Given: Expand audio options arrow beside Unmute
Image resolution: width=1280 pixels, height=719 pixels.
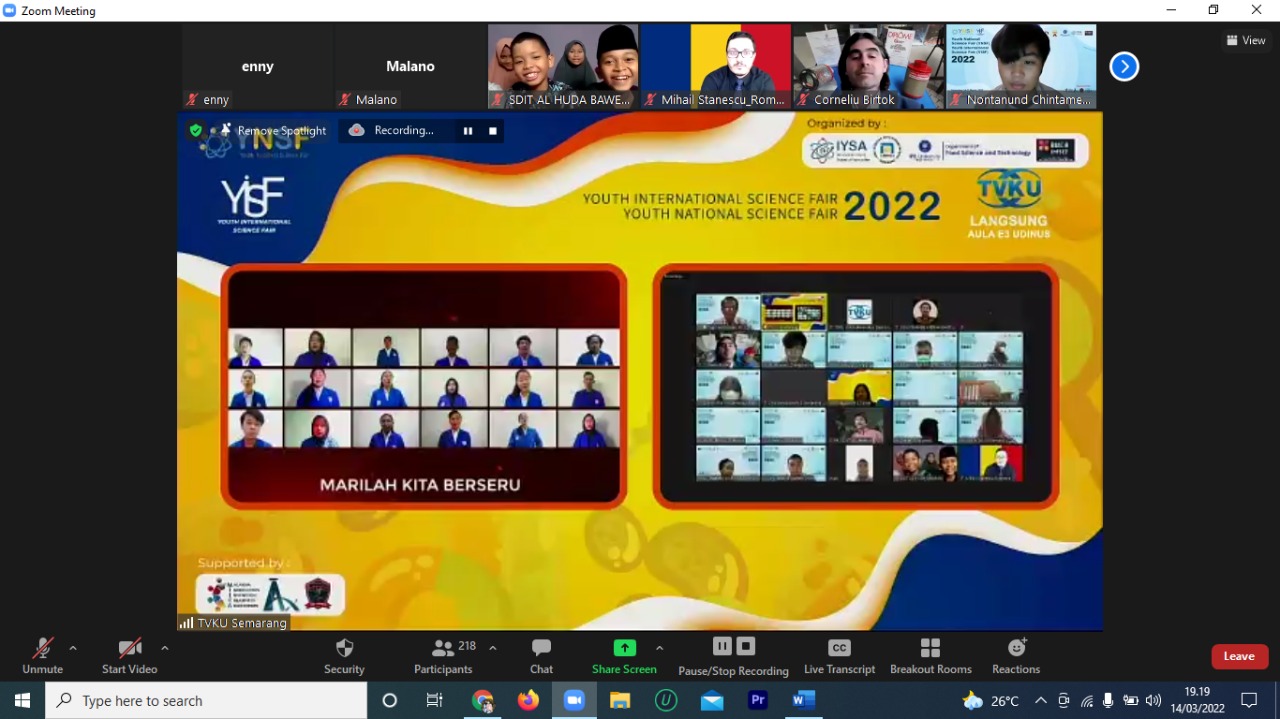Looking at the screenshot, I should point(73,648).
